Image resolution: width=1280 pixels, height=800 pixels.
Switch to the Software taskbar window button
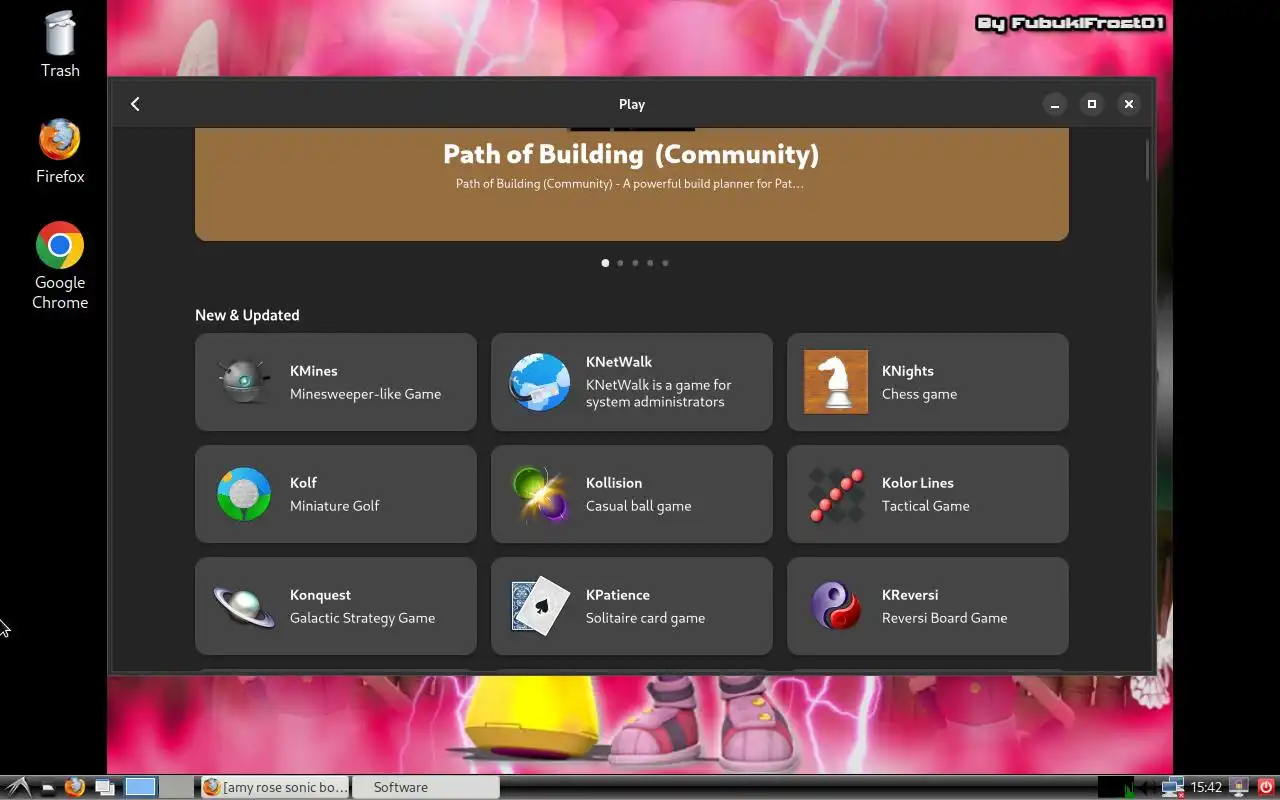pyautogui.click(x=426, y=787)
